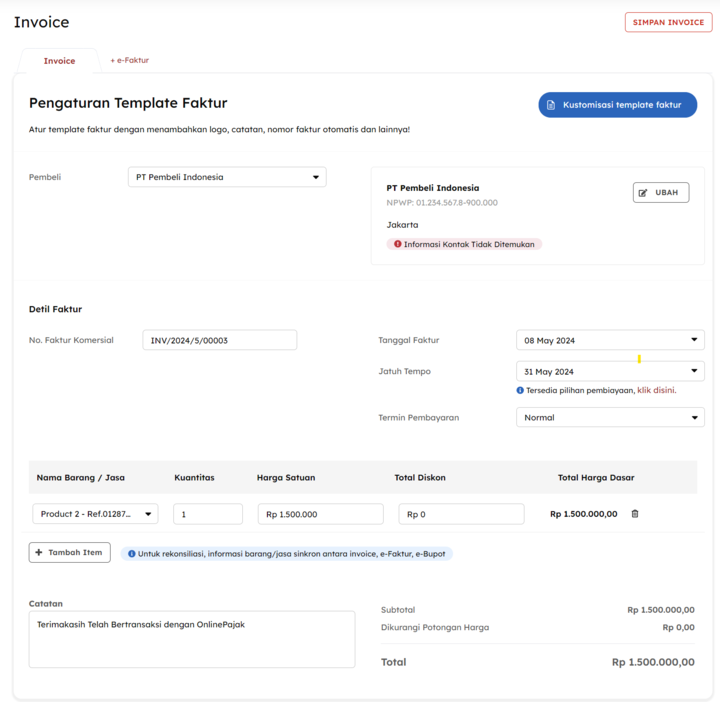Click the plus icon on Tambah Item
Image resolution: width=720 pixels, height=702 pixels.
pos(39,552)
